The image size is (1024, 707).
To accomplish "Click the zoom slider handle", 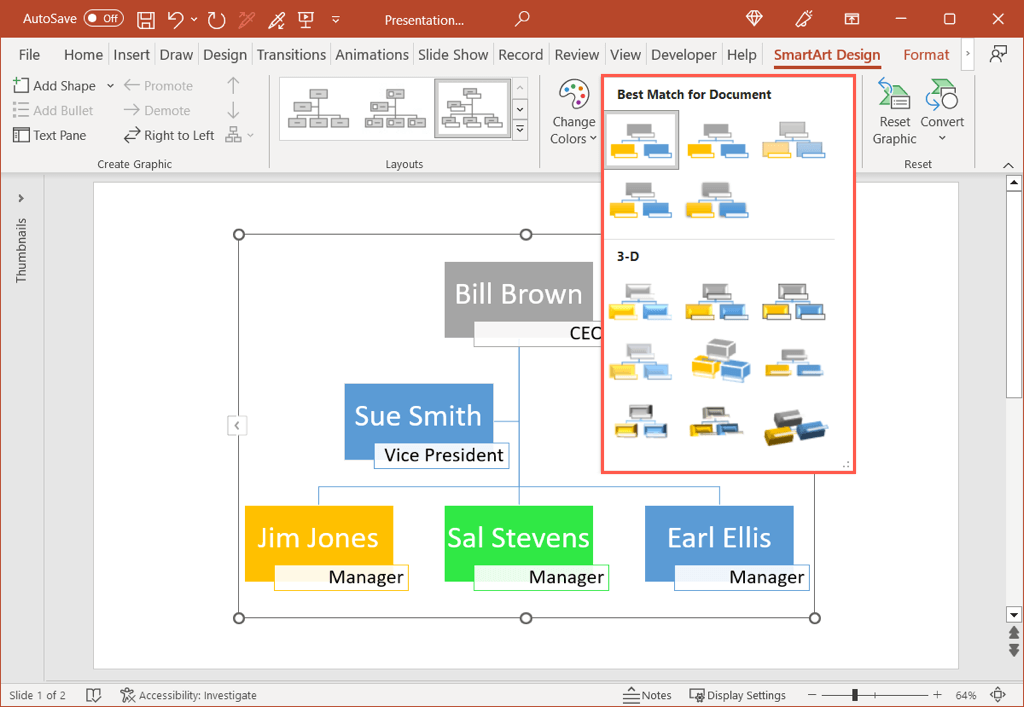I will tap(855, 695).
